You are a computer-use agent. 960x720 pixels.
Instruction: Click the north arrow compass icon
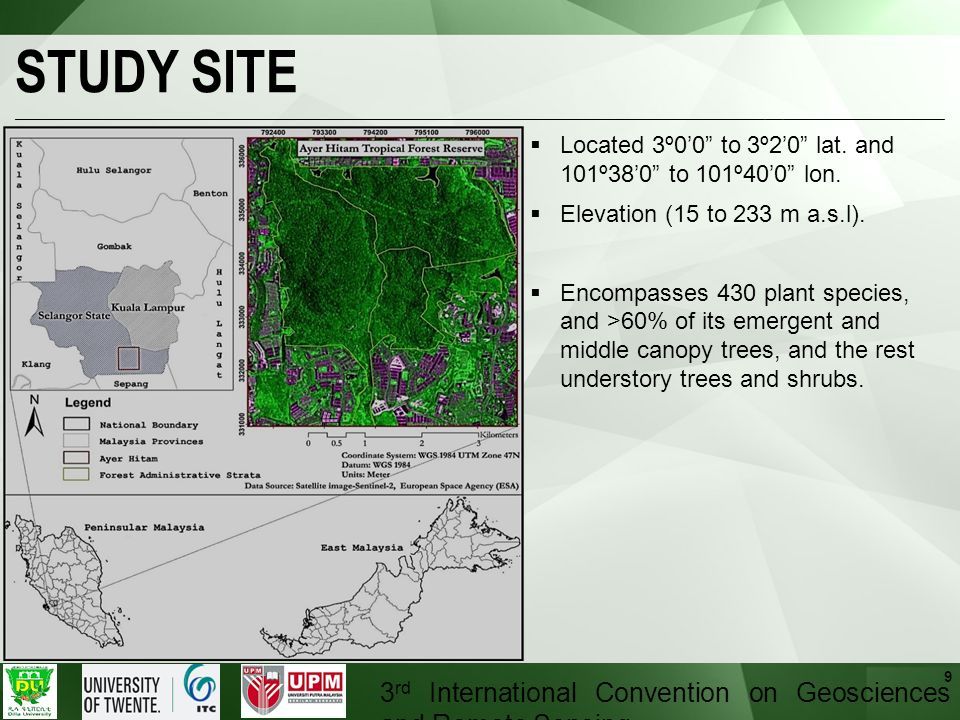(x=34, y=416)
